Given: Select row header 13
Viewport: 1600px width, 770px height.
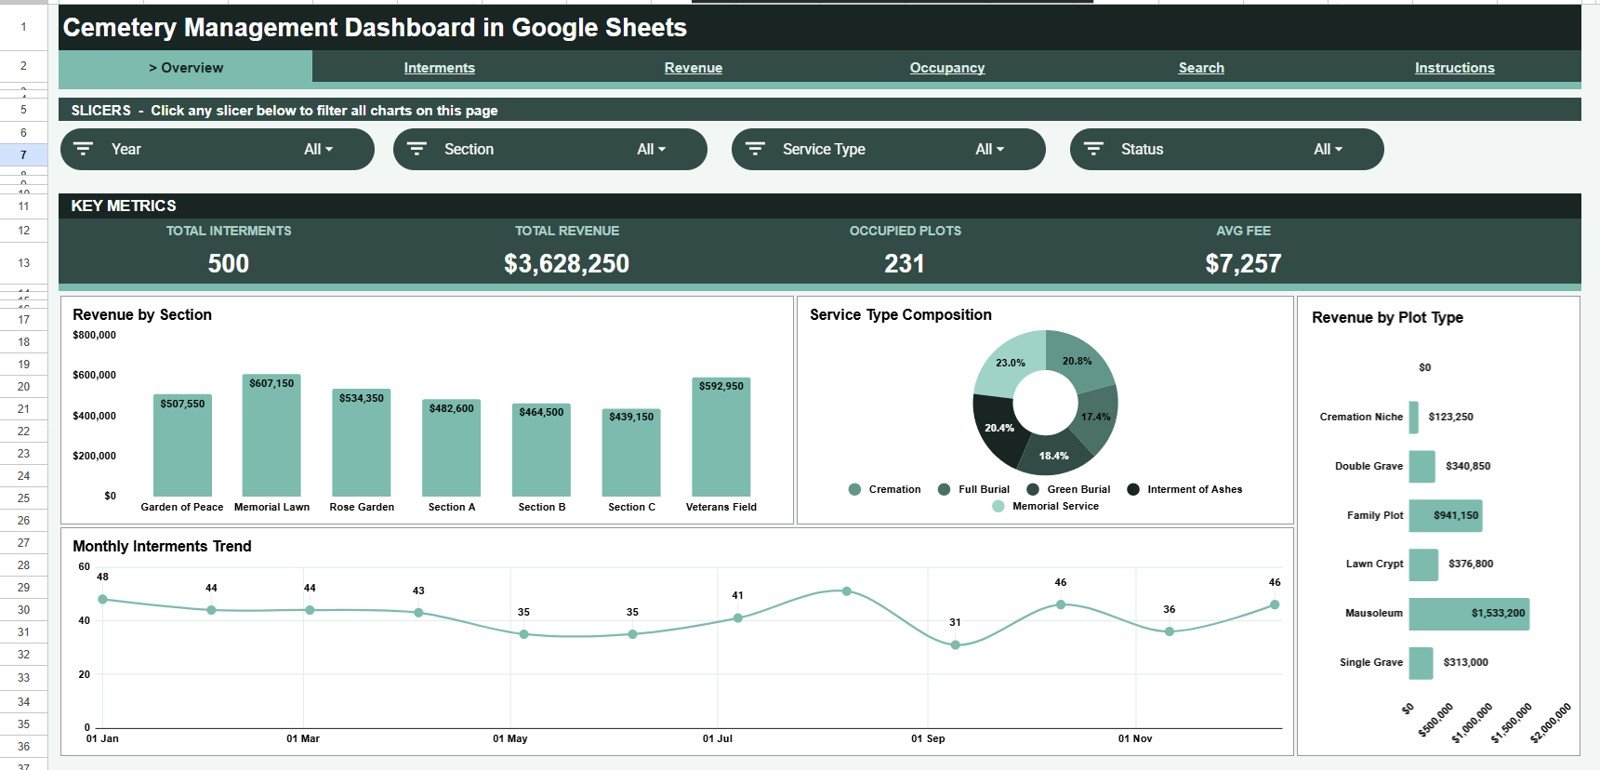Looking at the screenshot, I should [x=23, y=263].
